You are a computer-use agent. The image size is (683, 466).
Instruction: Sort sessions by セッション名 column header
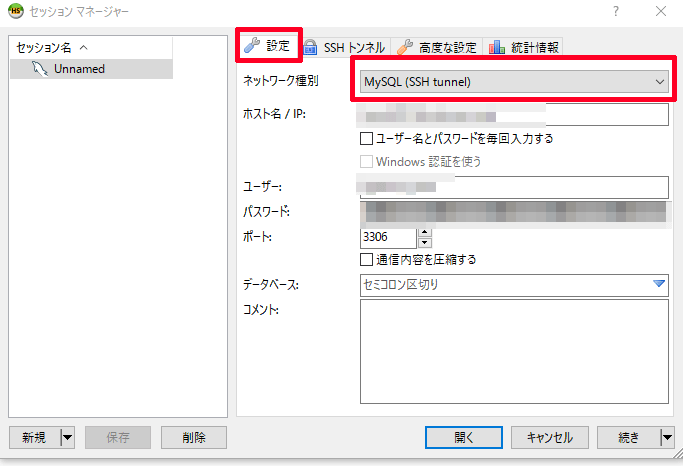coord(91,47)
